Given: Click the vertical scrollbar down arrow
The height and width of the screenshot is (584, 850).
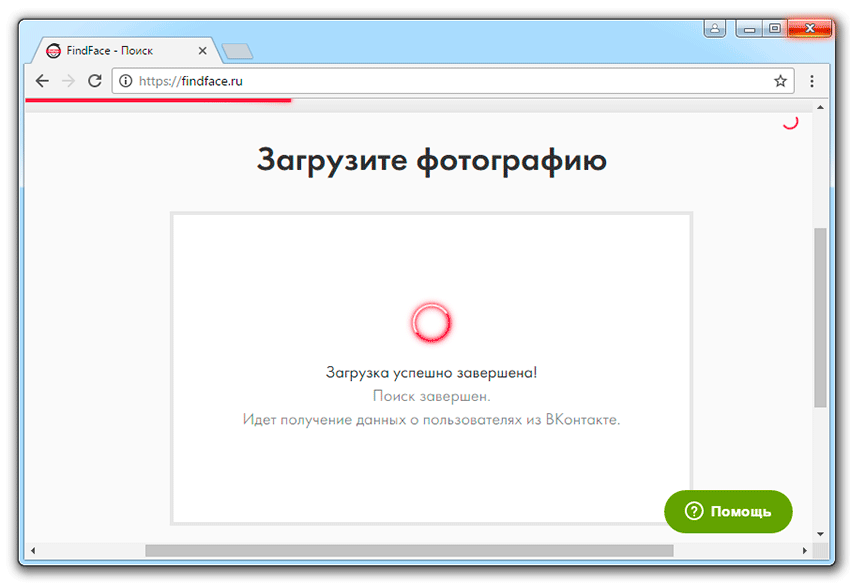Looking at the screenshot, I should pyautogui.click(x=820, y=534).
